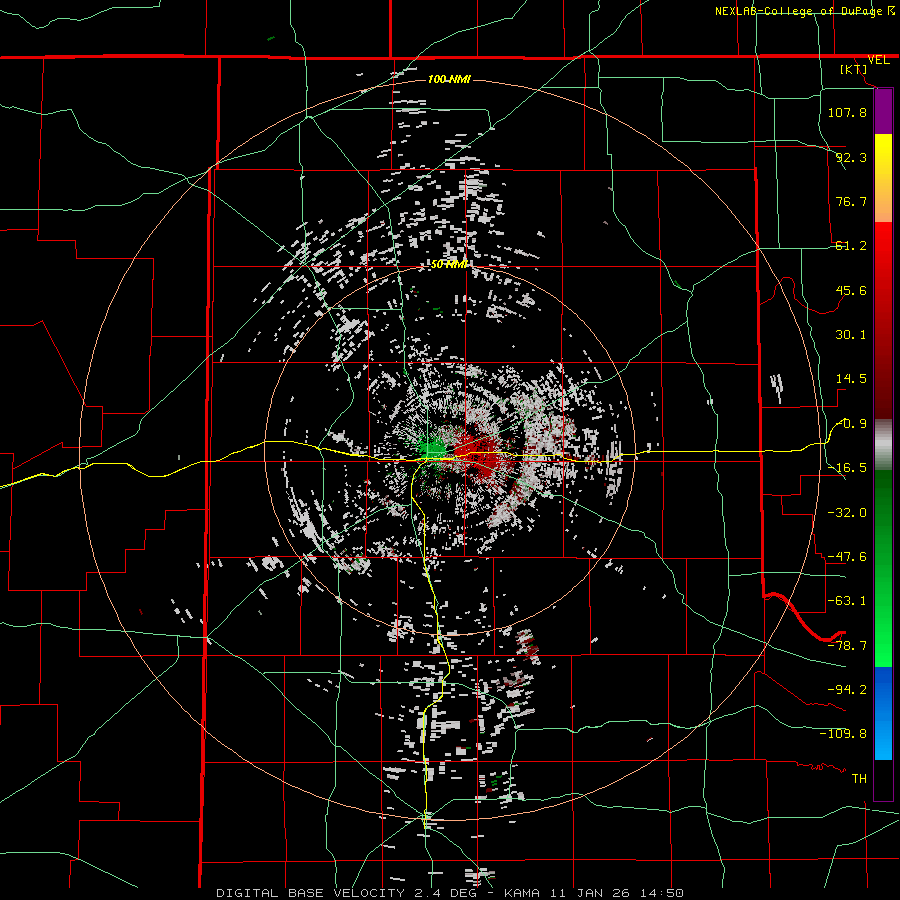Image resolution: width=900 pixels, height=900 pixels.
Task: Click the Digital Base Velocity caption text
Action: 449,893
